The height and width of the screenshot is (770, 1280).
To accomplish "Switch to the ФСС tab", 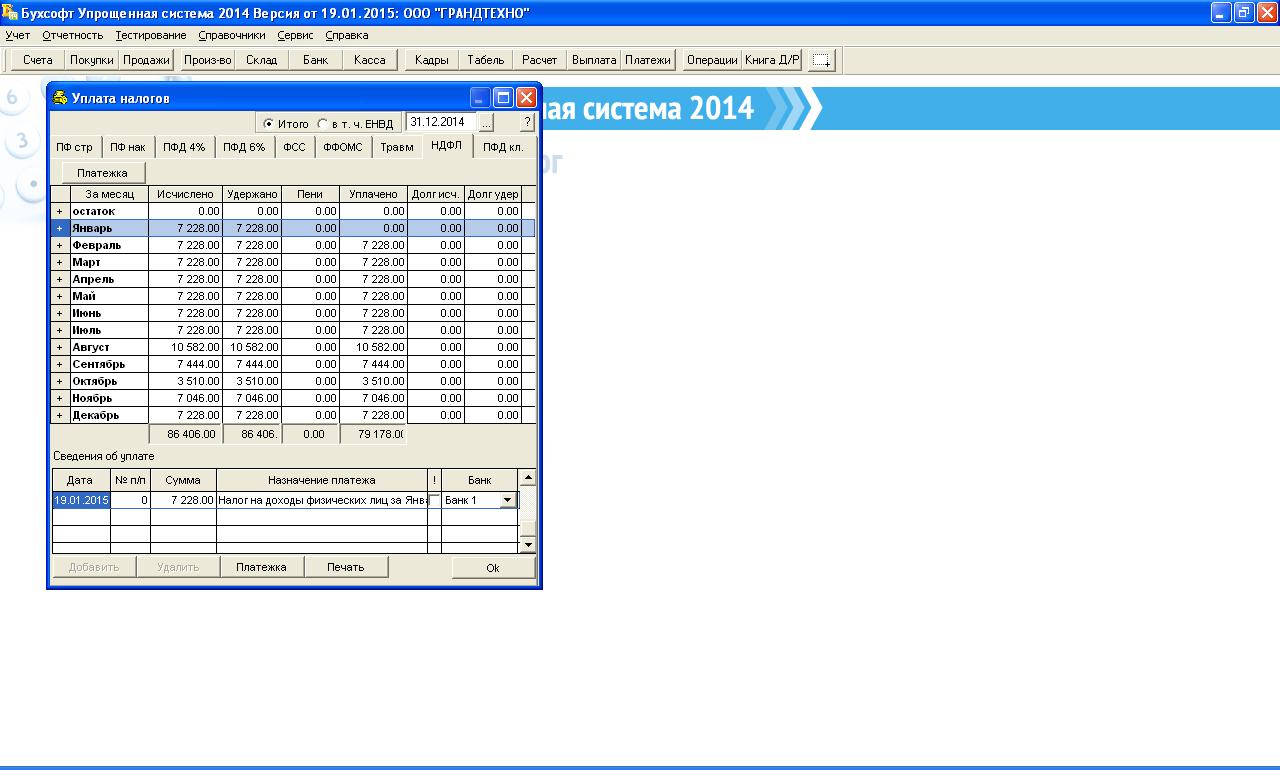I will [x=294, y=148].
